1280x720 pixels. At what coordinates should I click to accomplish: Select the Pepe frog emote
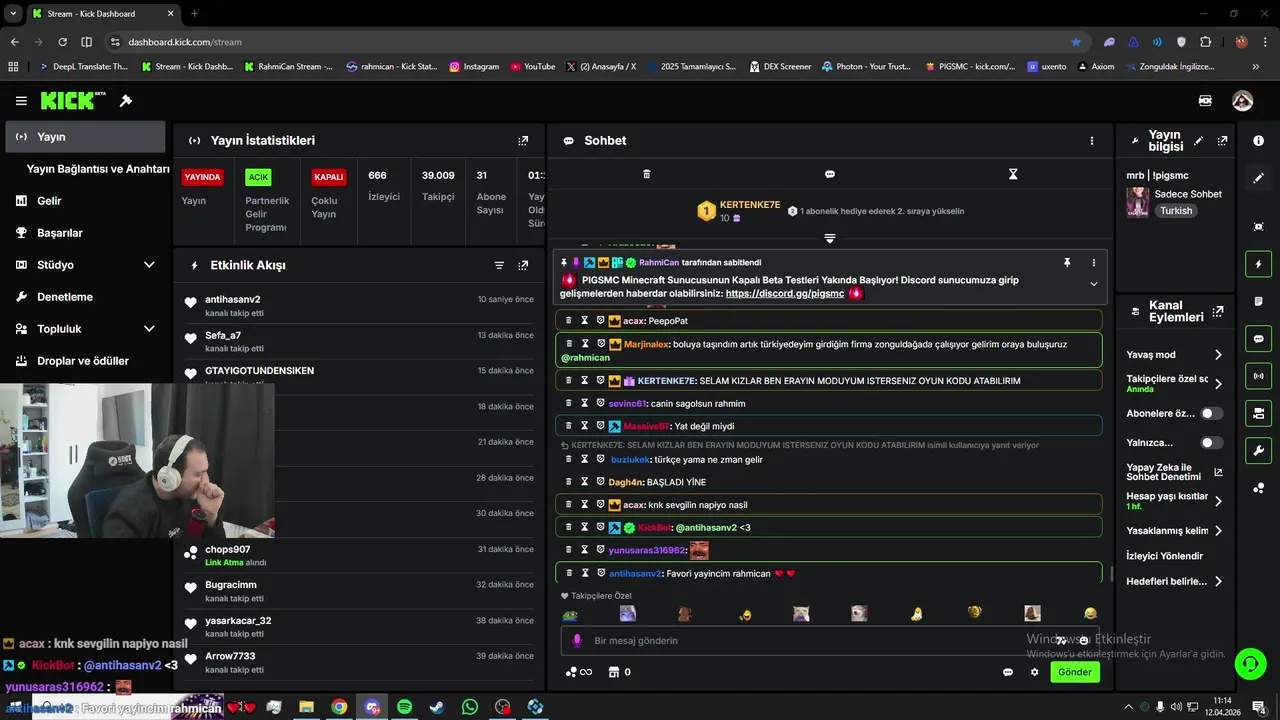point(570,614)
